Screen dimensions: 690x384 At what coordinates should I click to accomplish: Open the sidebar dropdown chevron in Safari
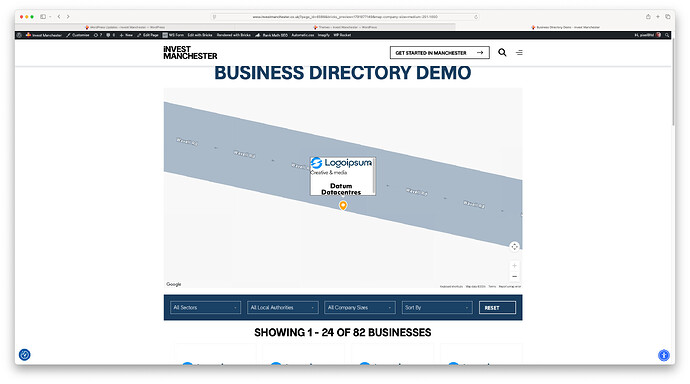point(50,17)
